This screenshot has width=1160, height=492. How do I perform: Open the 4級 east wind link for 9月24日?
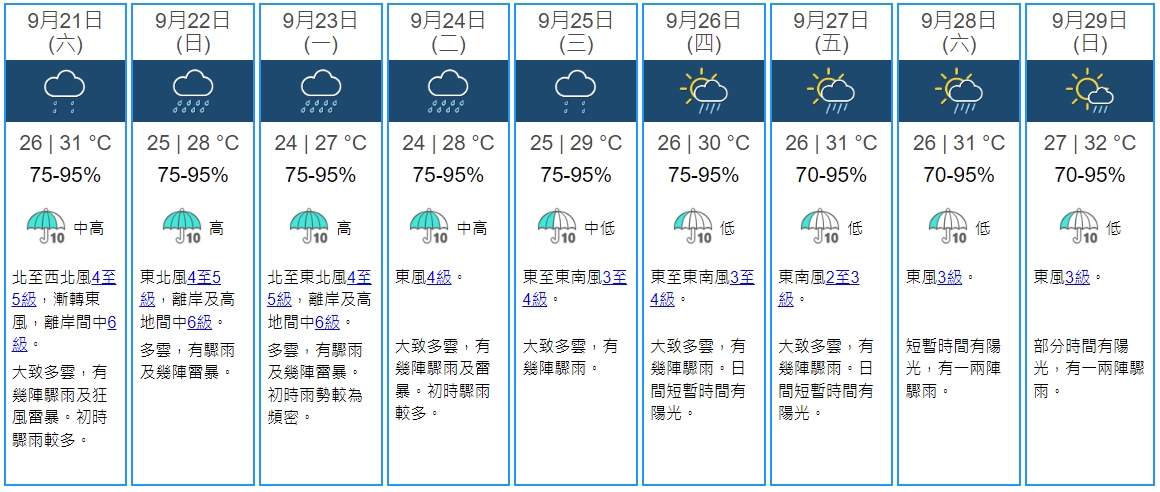coord(440,277)
